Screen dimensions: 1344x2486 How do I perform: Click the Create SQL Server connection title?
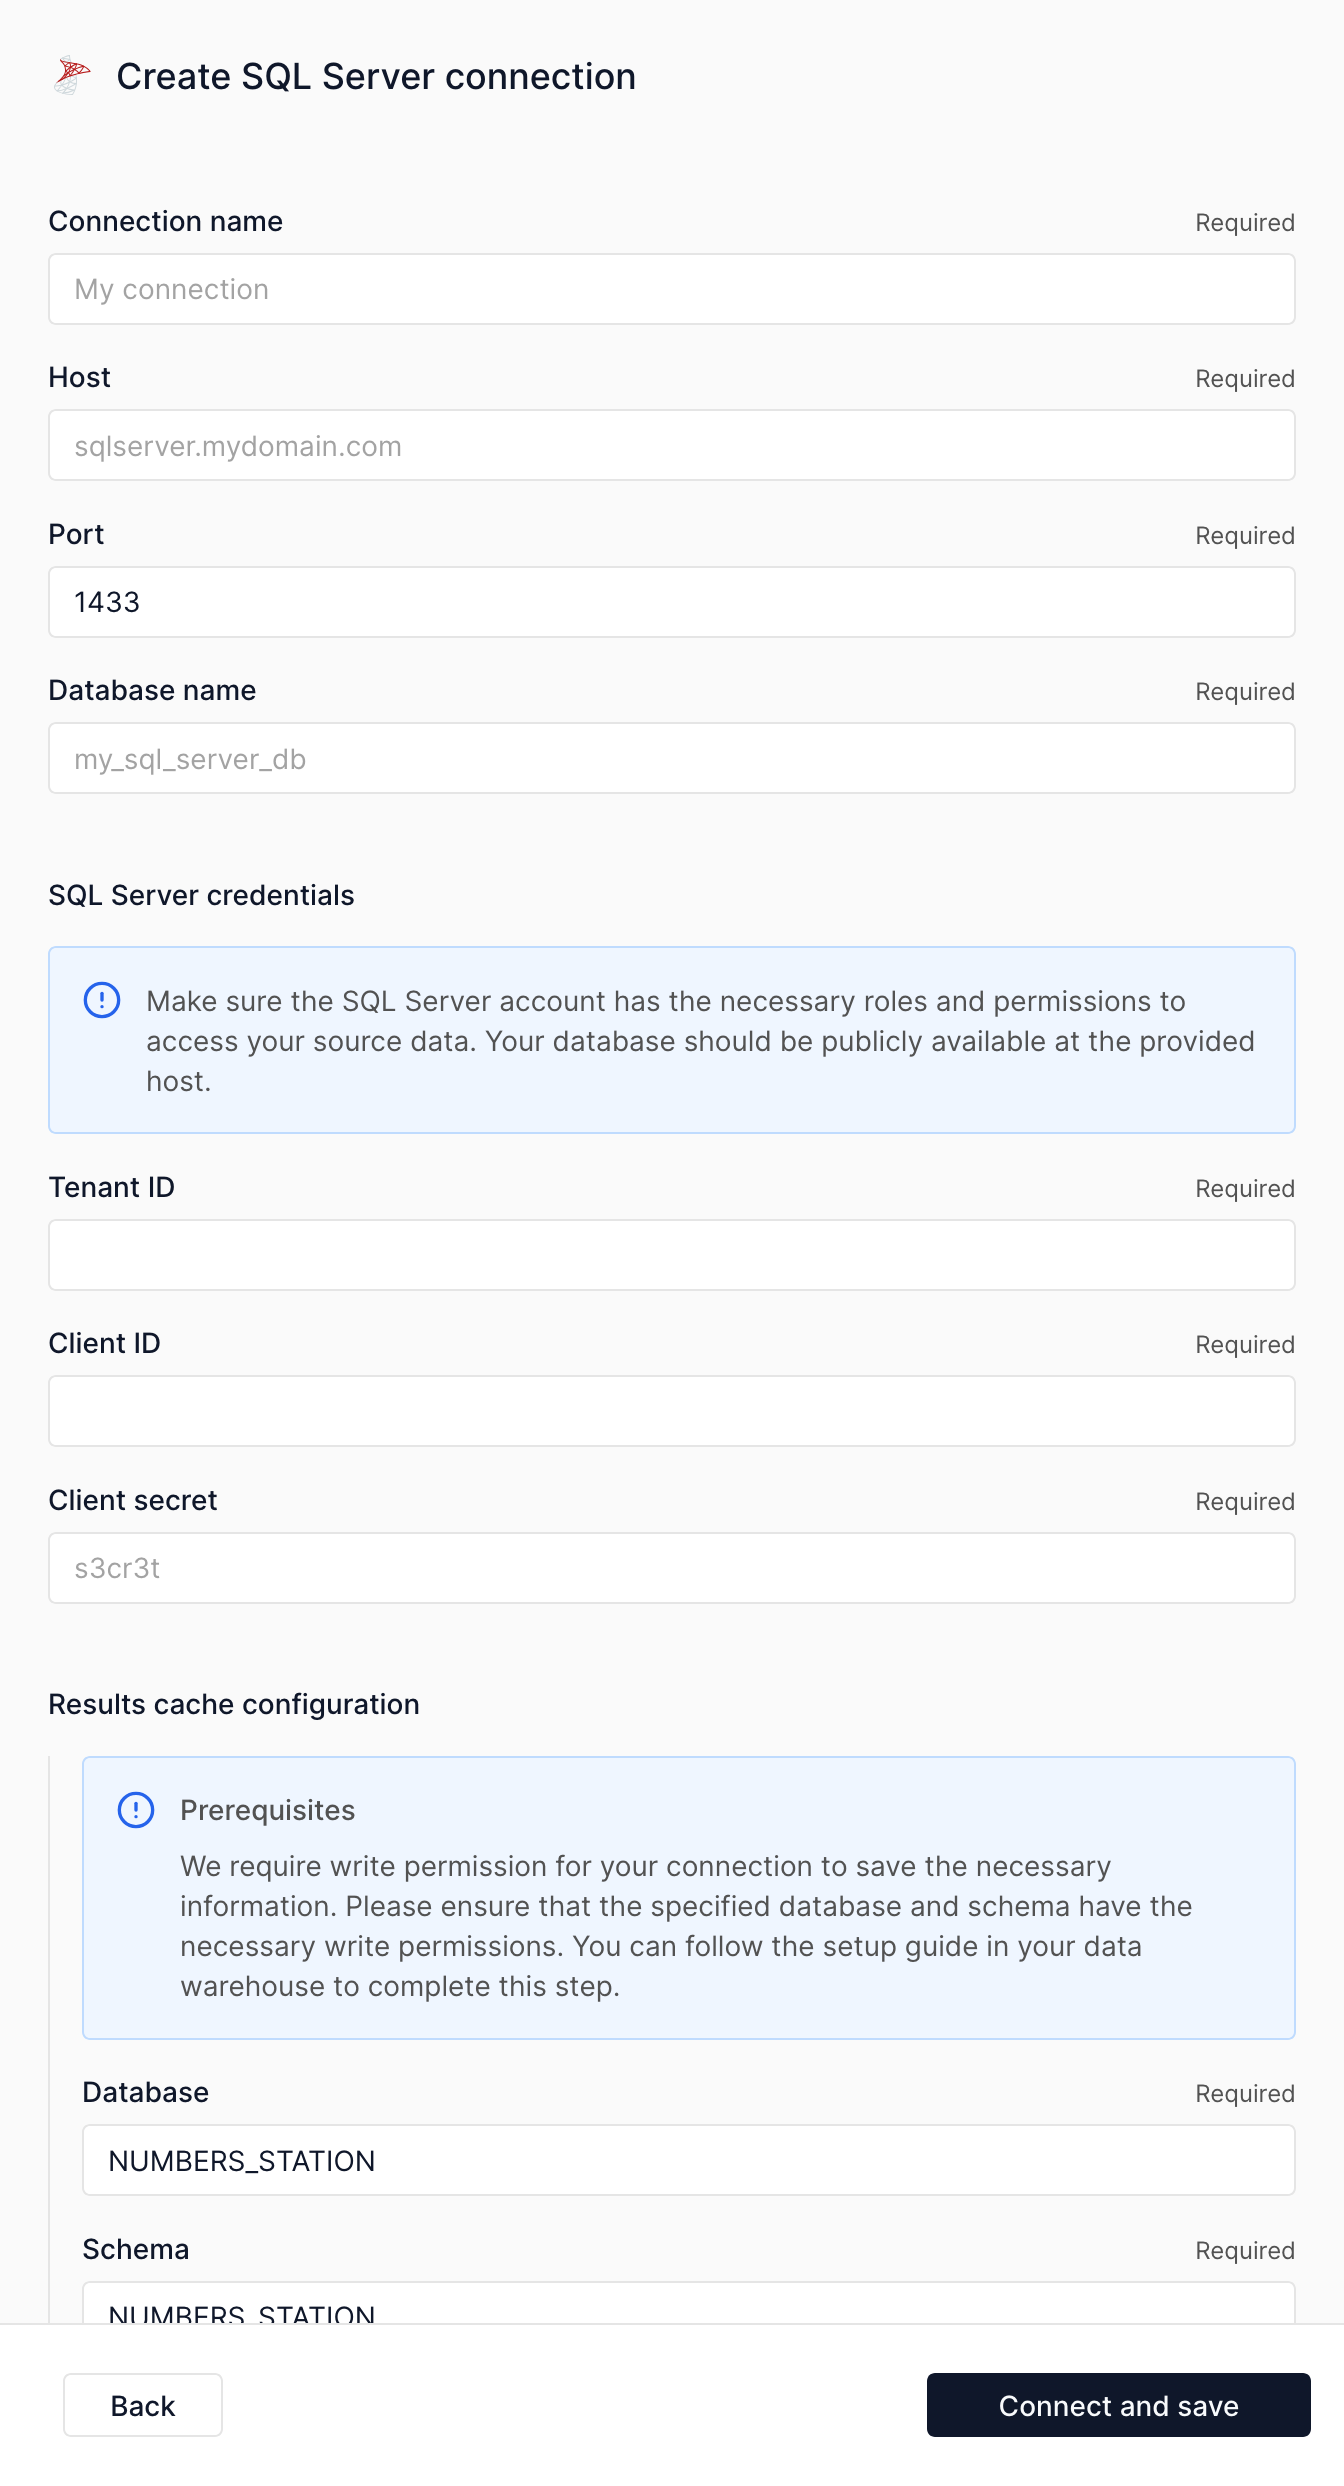click(x=376, y=75)
